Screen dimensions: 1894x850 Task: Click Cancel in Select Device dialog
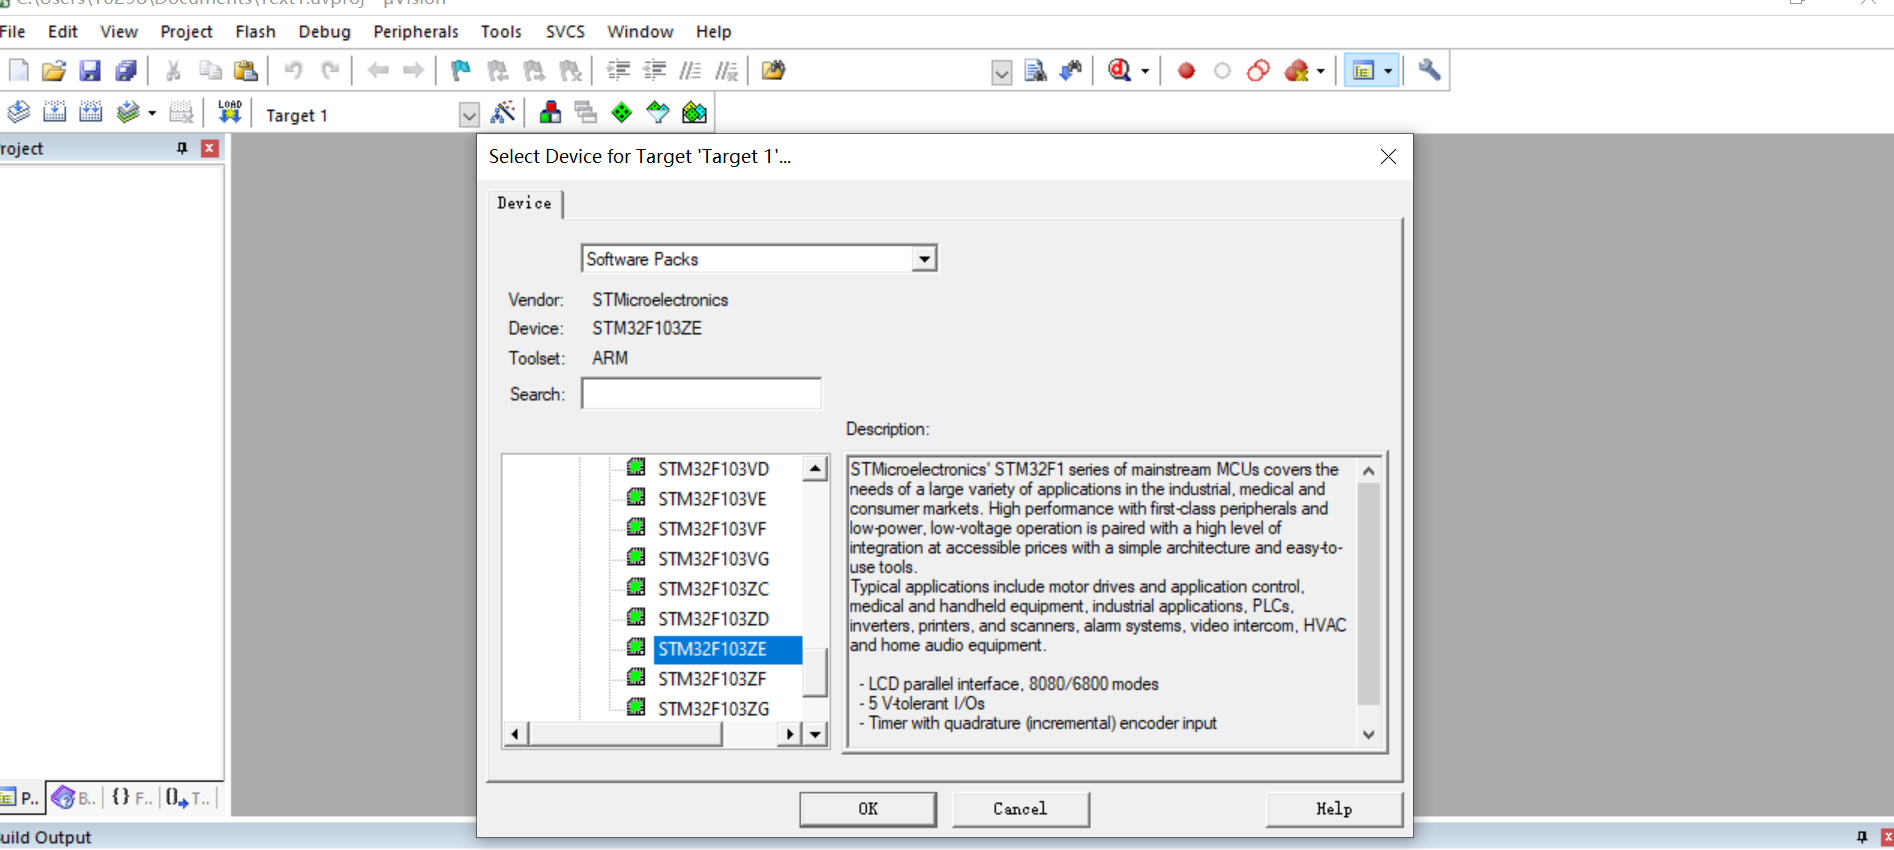(x=1020, y=809)
